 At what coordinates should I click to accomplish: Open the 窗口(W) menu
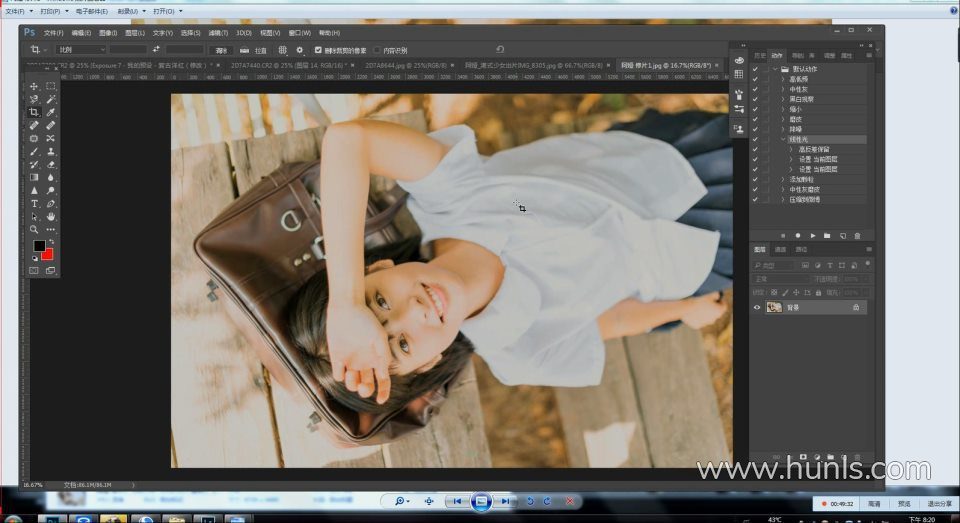tap(299, 33)
